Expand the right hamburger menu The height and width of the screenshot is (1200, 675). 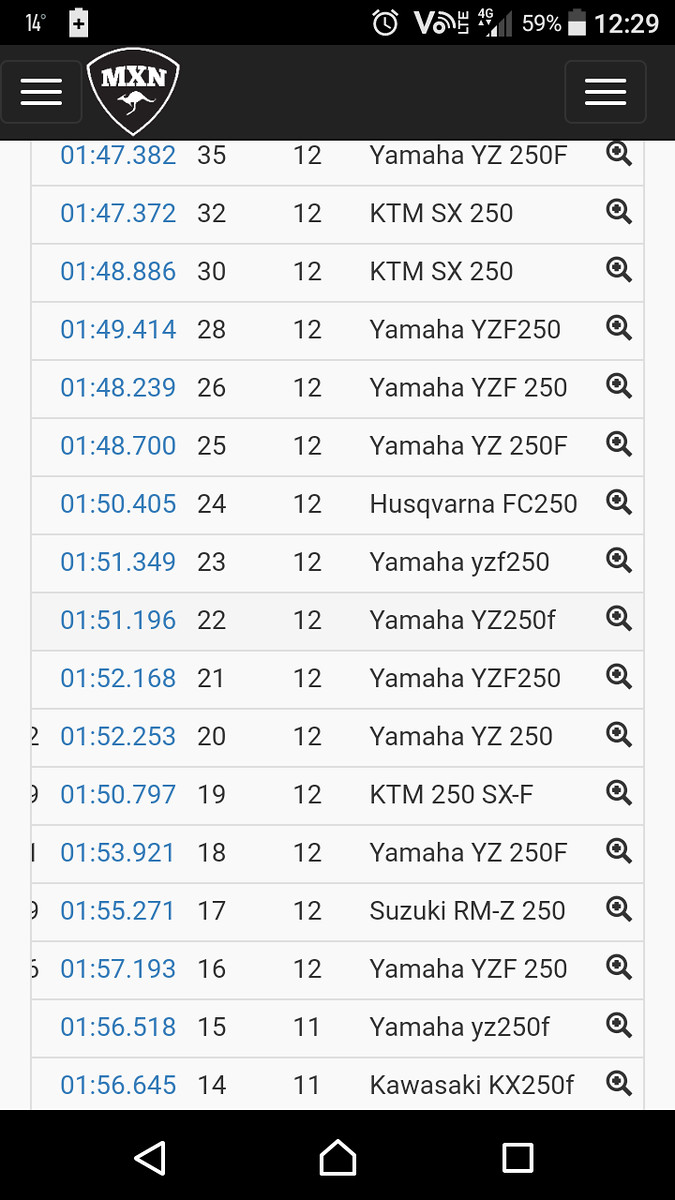click(605, 92)
